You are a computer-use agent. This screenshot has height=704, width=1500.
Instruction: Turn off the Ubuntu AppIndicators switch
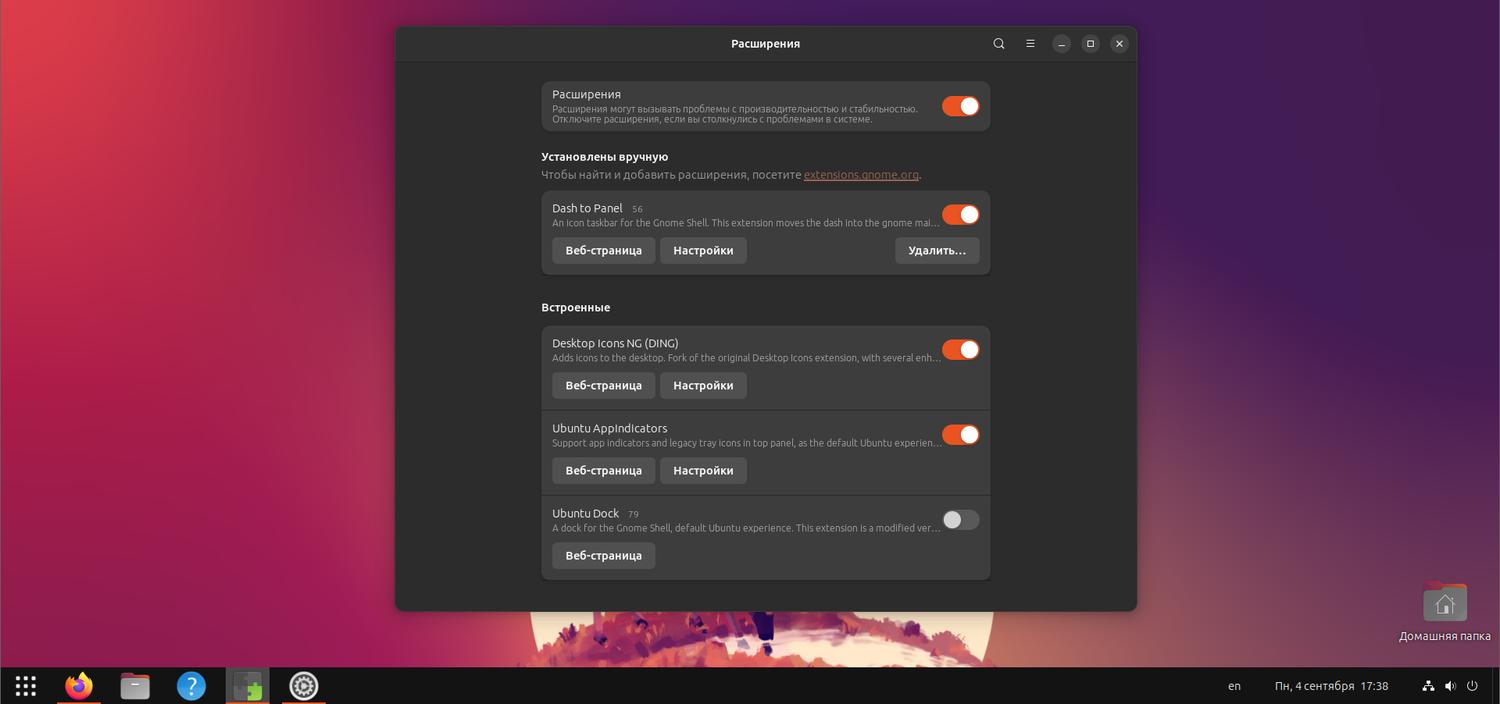click(960, 434)
